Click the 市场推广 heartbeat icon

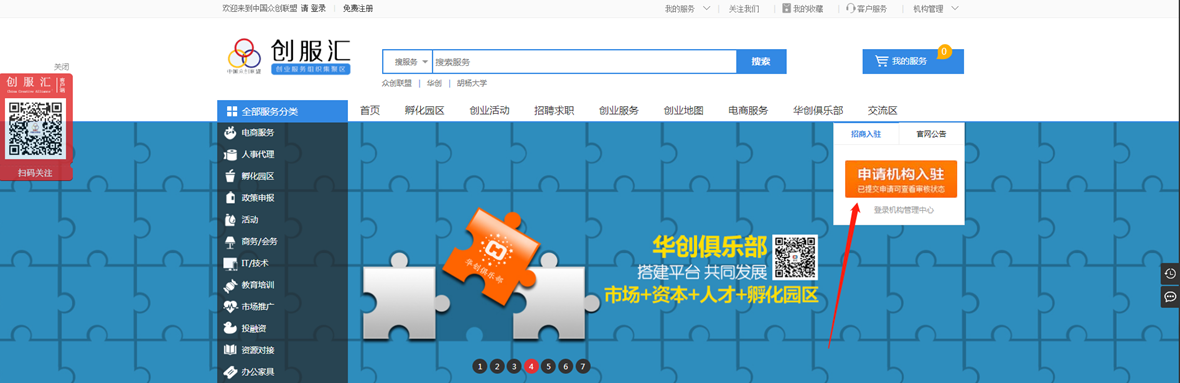pos(230,306)
